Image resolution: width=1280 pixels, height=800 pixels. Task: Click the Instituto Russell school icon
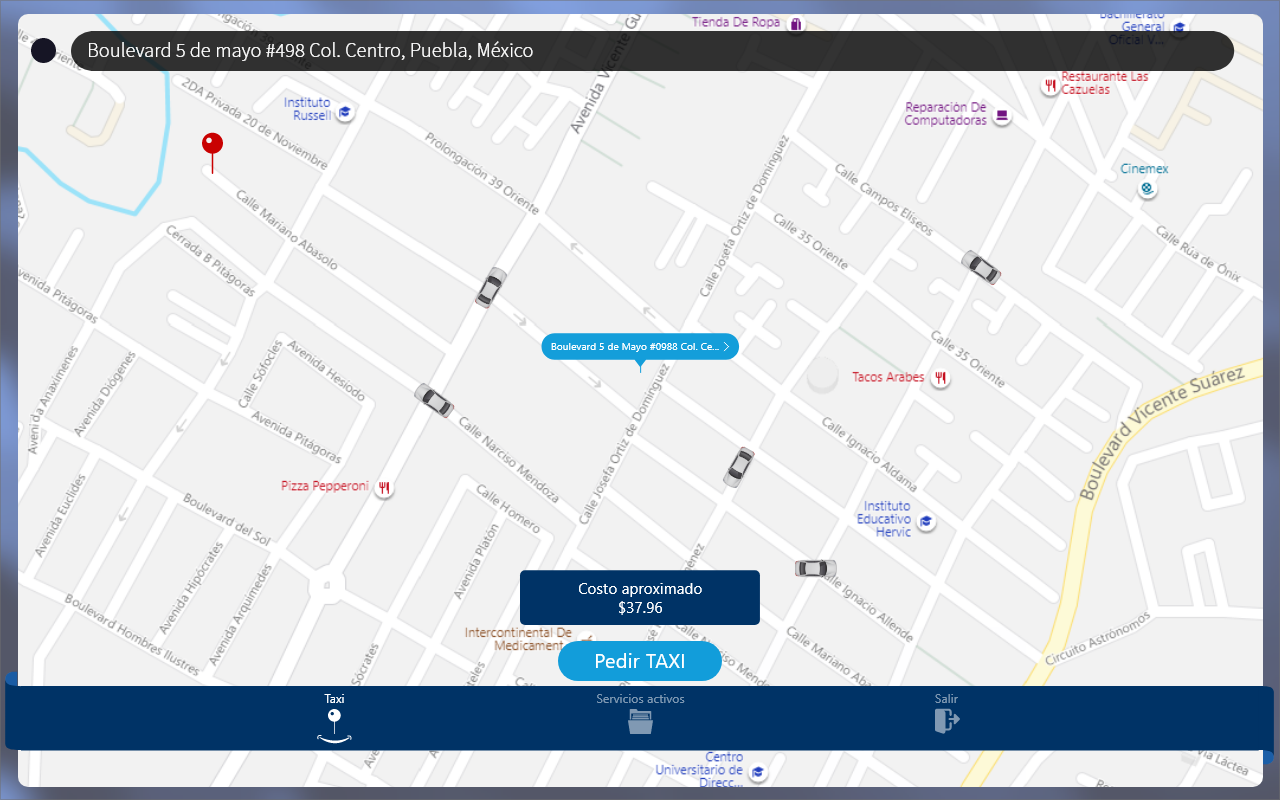tap(345, 112)
